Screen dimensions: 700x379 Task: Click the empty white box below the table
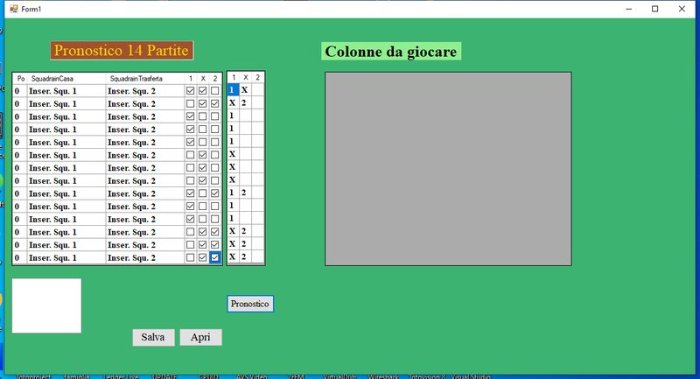pos(46,306)
